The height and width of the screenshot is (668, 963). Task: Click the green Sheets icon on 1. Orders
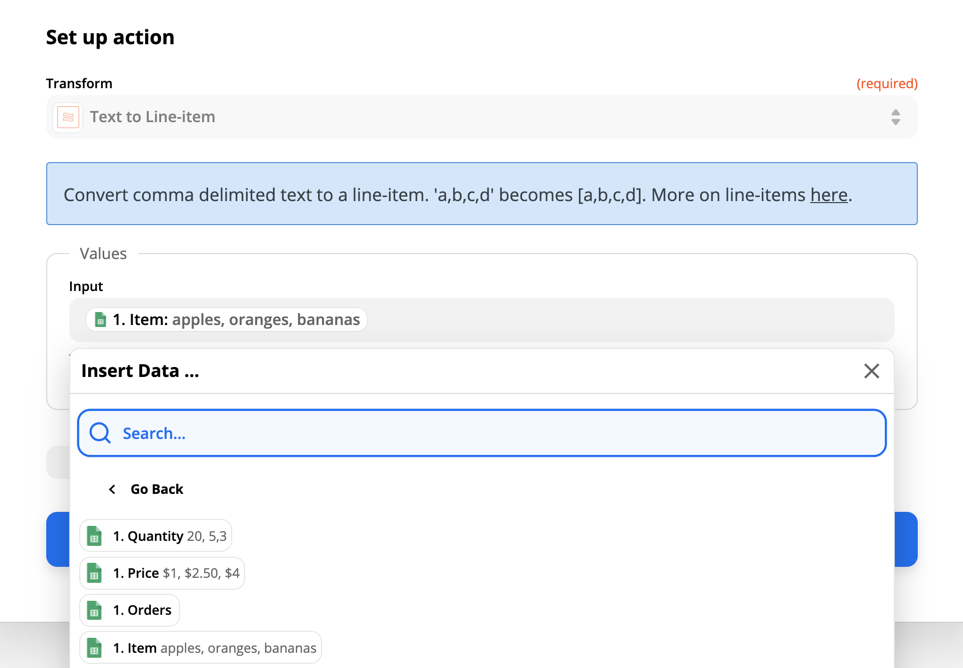point(93,610)
